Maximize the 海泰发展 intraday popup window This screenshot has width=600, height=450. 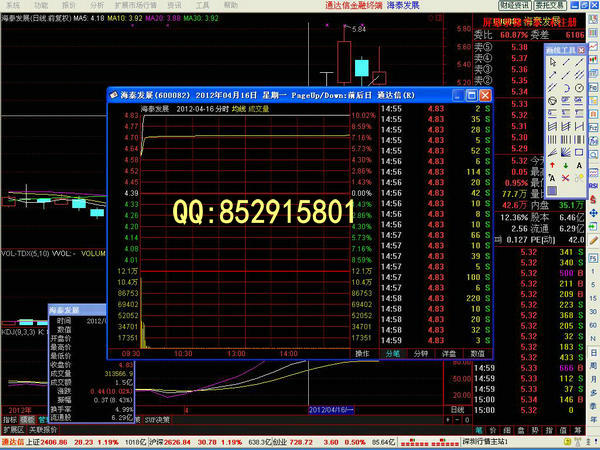pyautogui.click(x=471, y=95)
